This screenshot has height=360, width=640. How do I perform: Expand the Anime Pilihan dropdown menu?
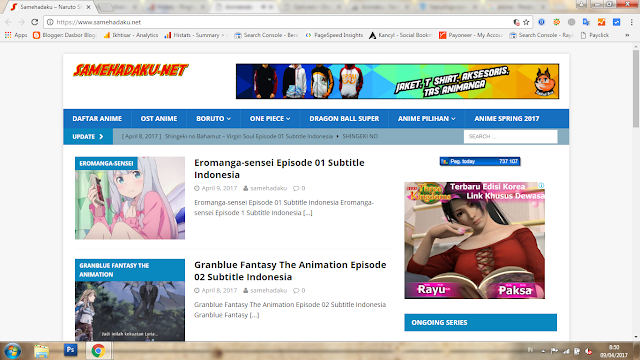point(427,118)
